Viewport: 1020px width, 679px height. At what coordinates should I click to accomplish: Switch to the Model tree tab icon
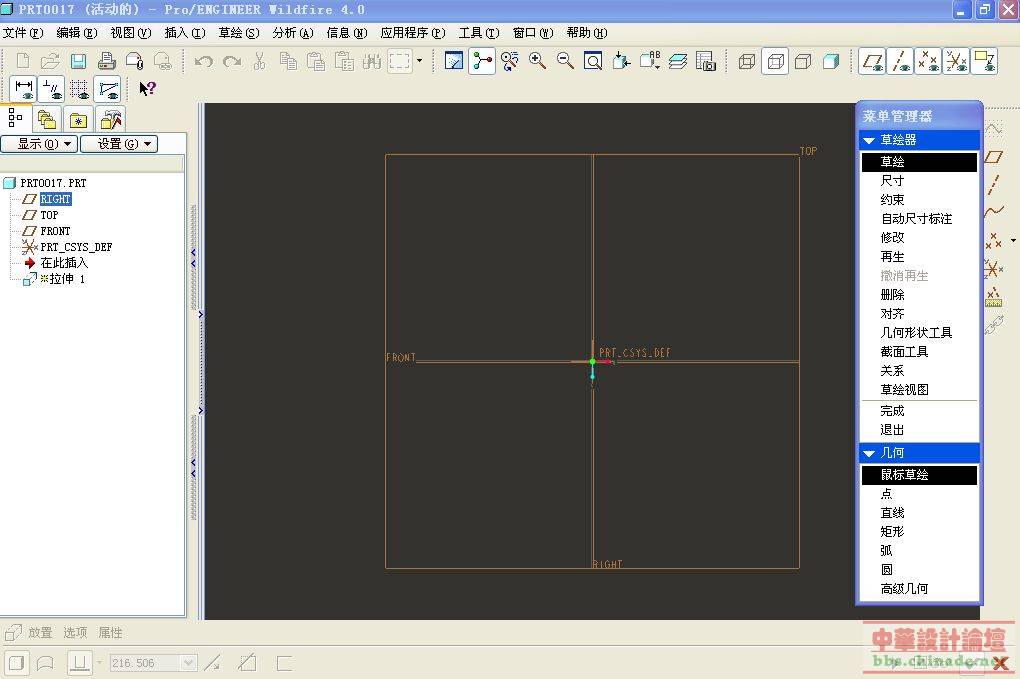coord(15,118)
